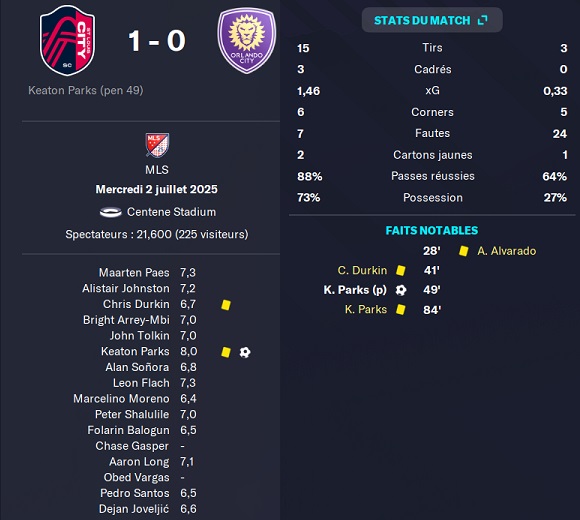
Task: Click the goal icon at minute 49'
Action: [401, 290]
